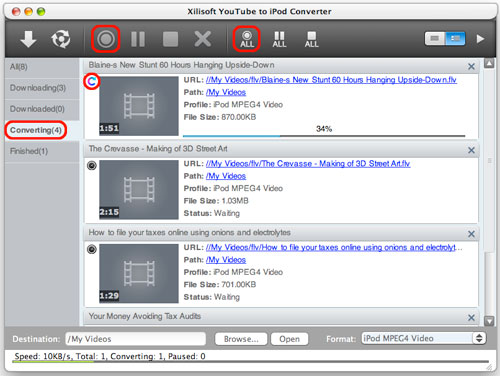This screenshot has width=500, height=376.
Task: Open My Videos path of The Crevasse
Action: click(226, 176)
